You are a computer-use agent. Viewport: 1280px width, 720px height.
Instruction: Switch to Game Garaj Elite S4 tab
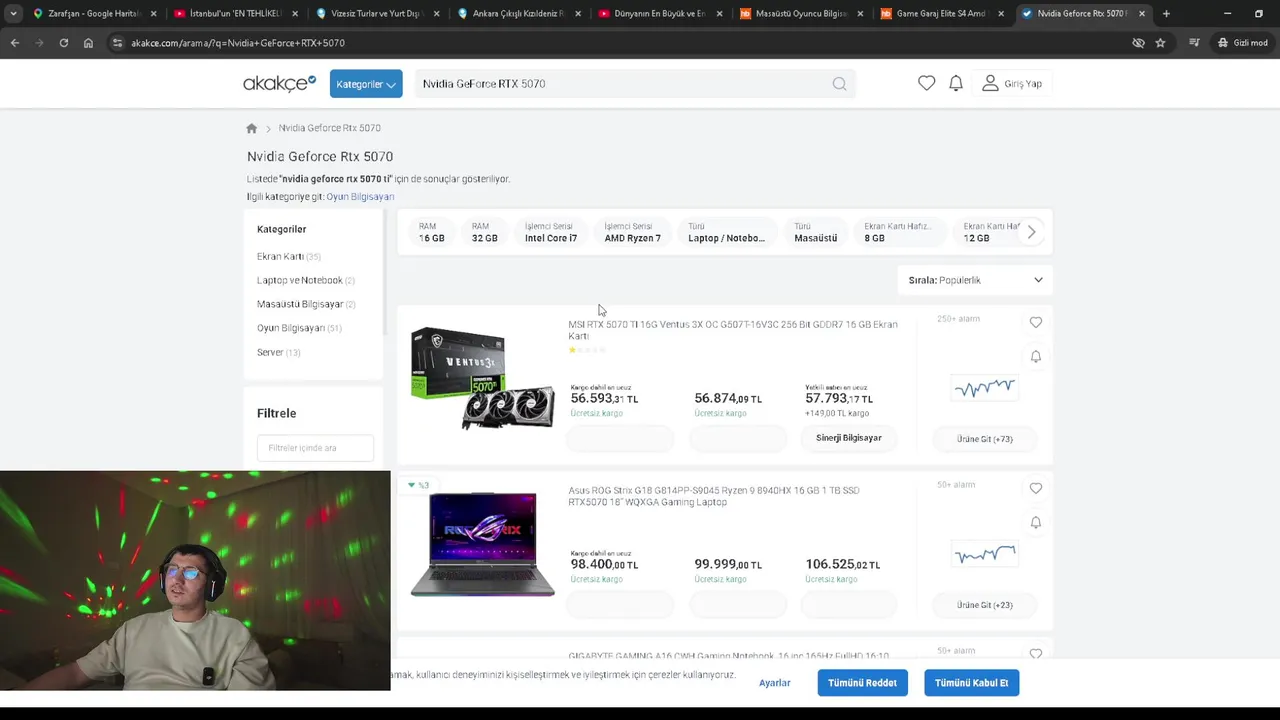tap(944, 14)
